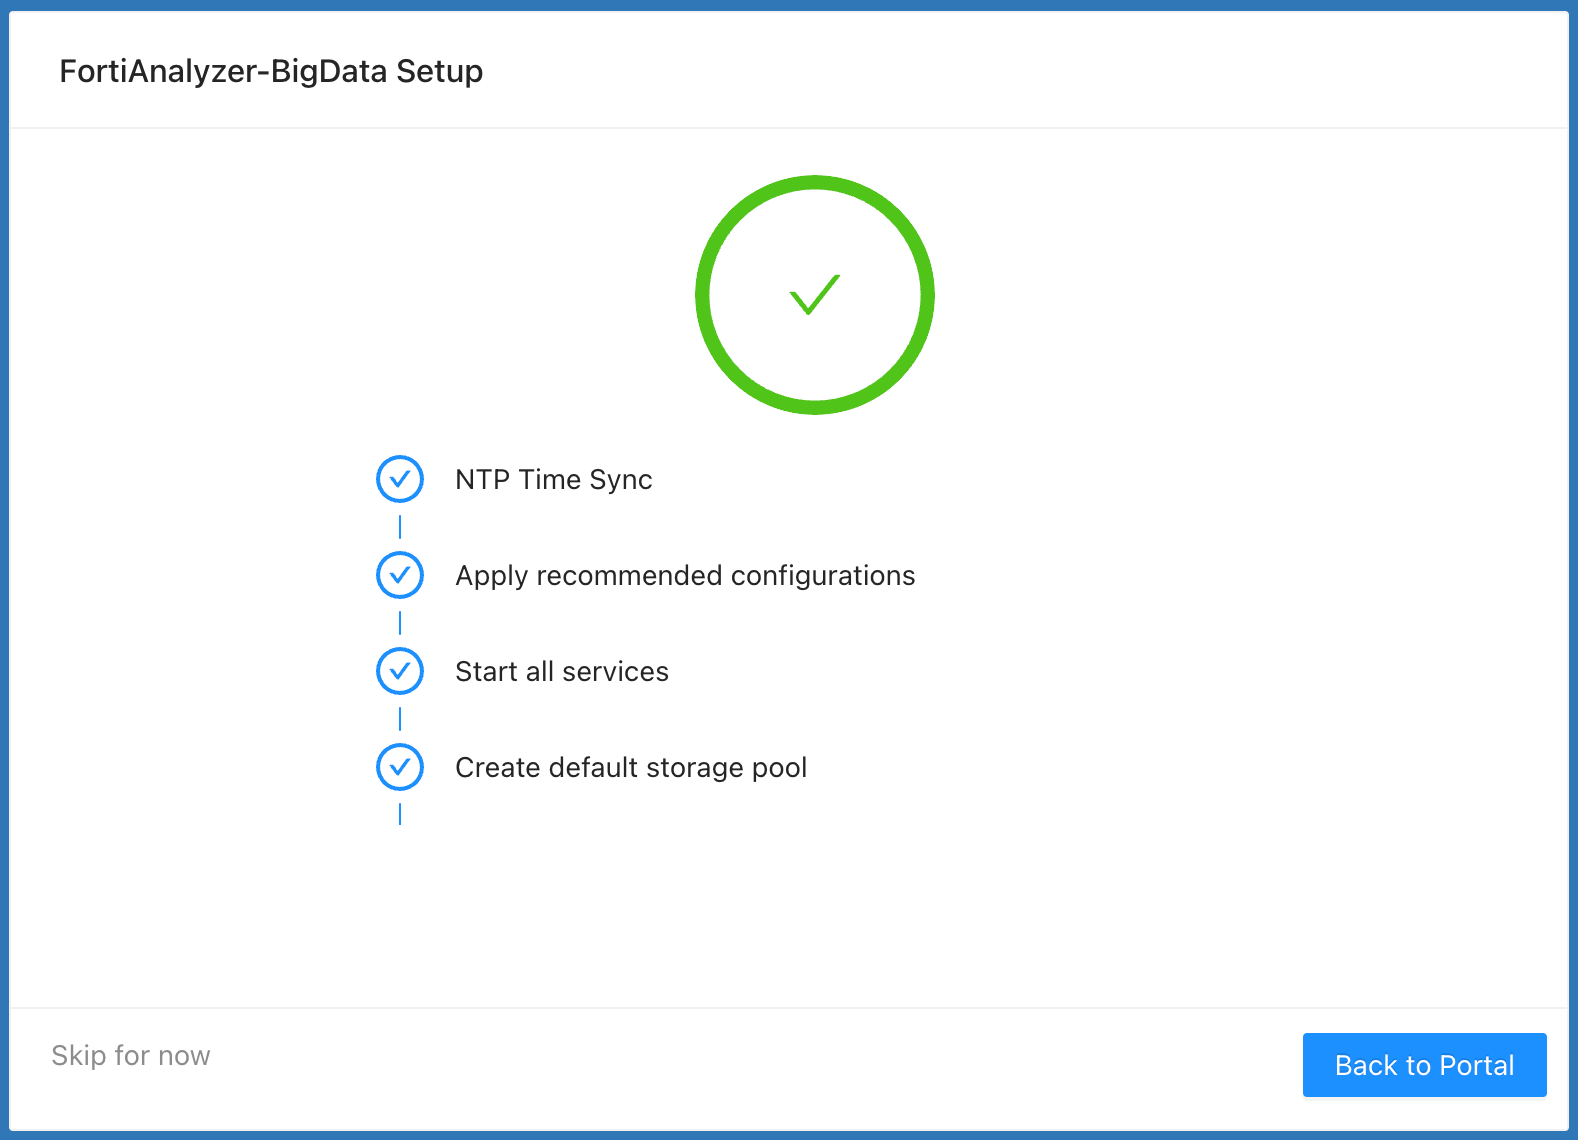Select the Apply recommended configurations step text
Screen dimensions: 1578x1140
coord(685,576)
